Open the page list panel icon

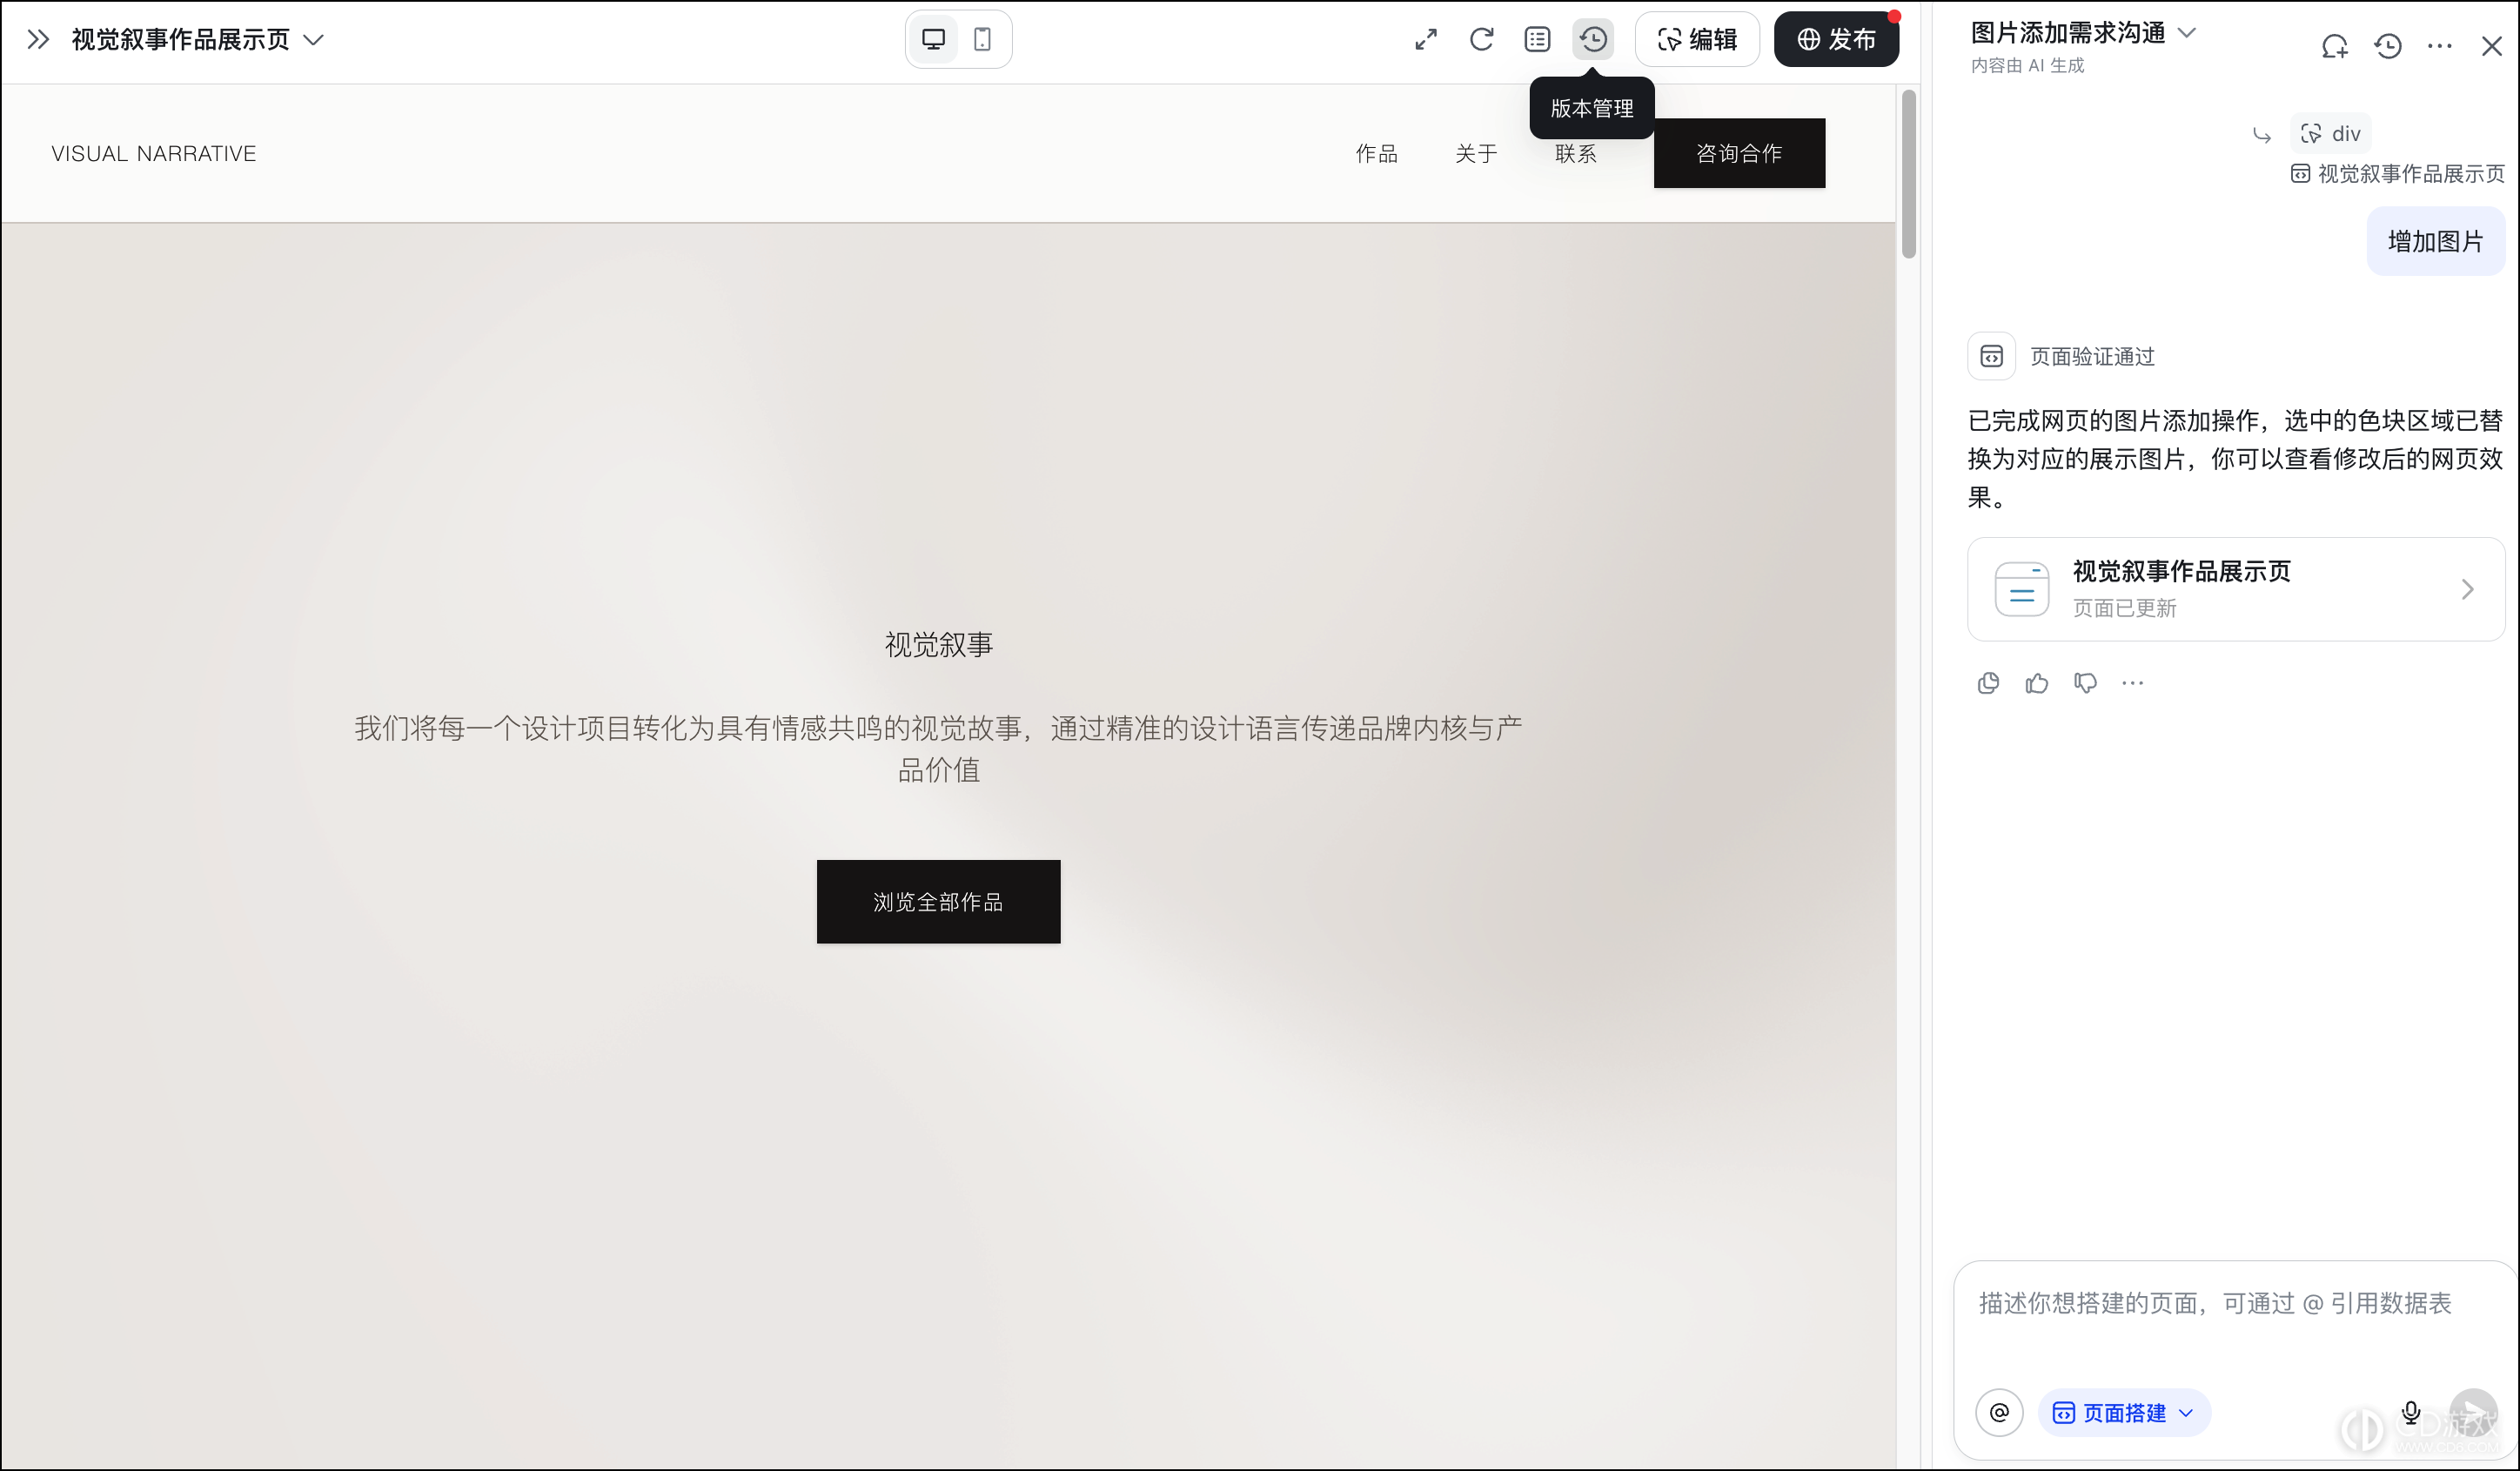point(1537,40)
